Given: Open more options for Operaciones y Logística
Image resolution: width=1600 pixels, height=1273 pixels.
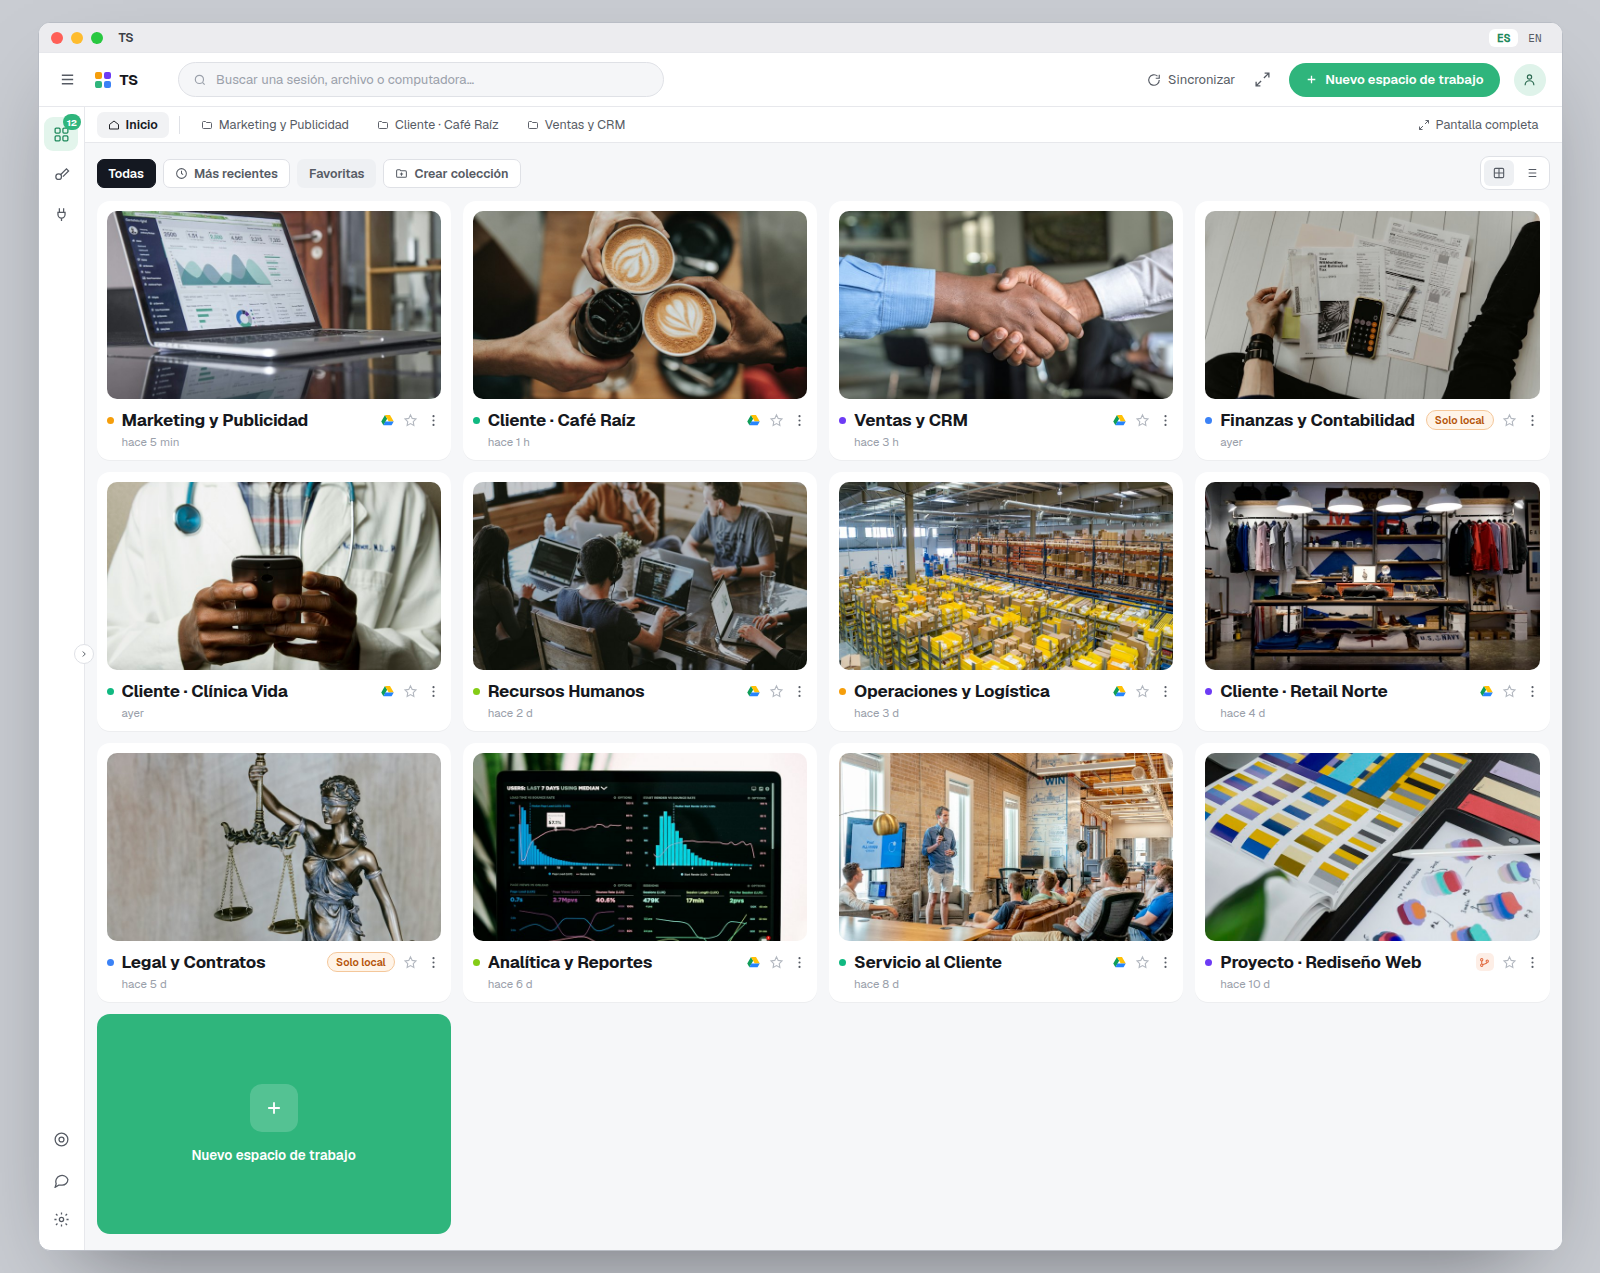Looking at the screenshot, I should 1165,692.
